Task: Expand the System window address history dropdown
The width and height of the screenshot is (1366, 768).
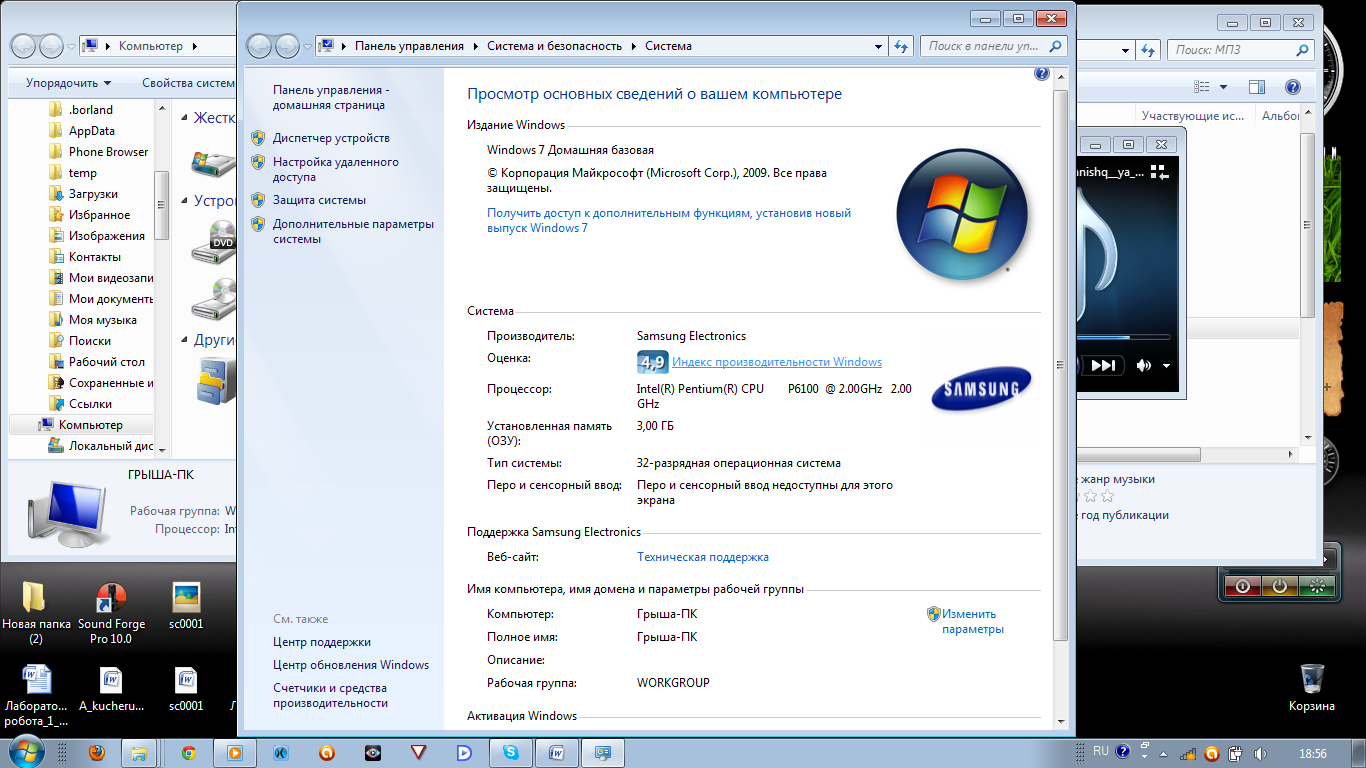Action: (x=878, y=46)
